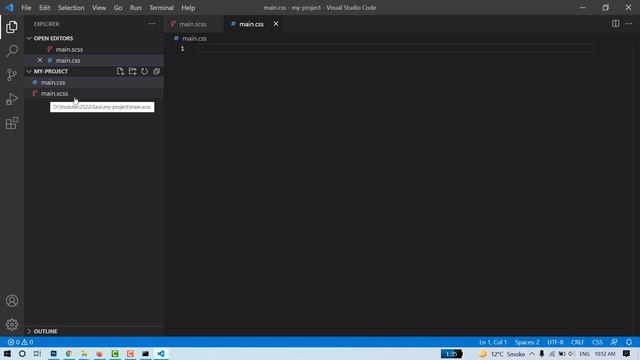Open the File menu

[x=26, y=8]
